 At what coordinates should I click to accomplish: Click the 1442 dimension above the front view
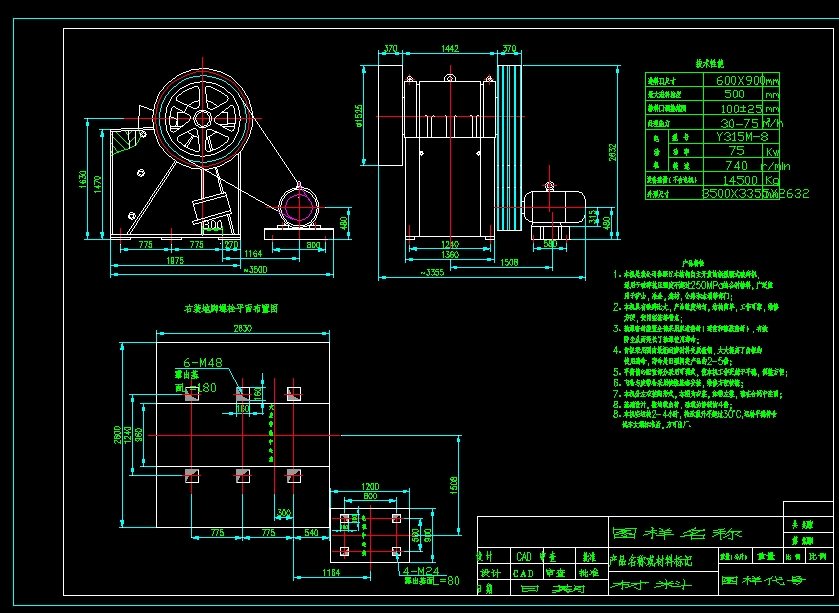tap(449, 48)
